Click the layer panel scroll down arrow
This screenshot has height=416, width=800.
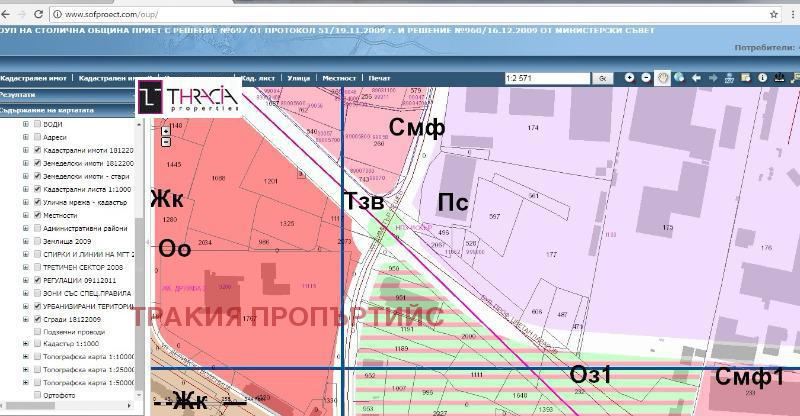(x=139, y=396)
